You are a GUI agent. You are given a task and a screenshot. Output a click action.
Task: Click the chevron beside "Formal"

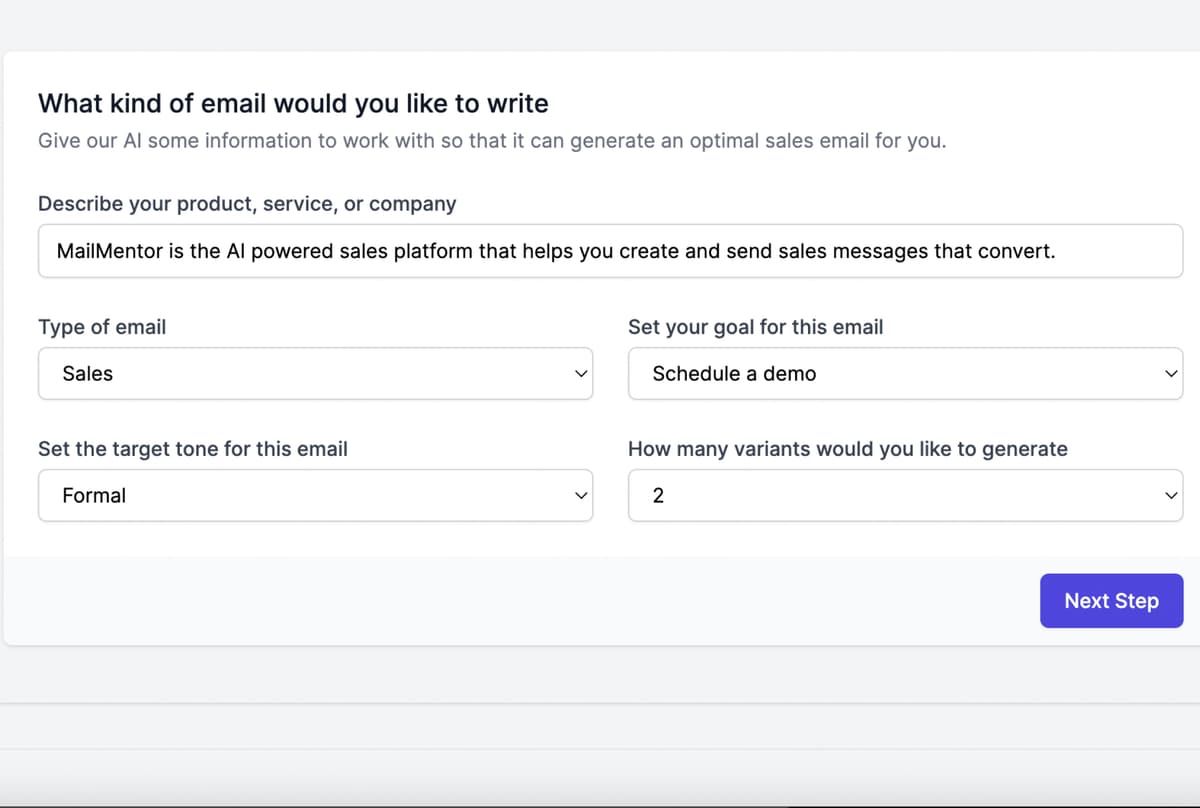pyautogui.click(x=581, y=495)
